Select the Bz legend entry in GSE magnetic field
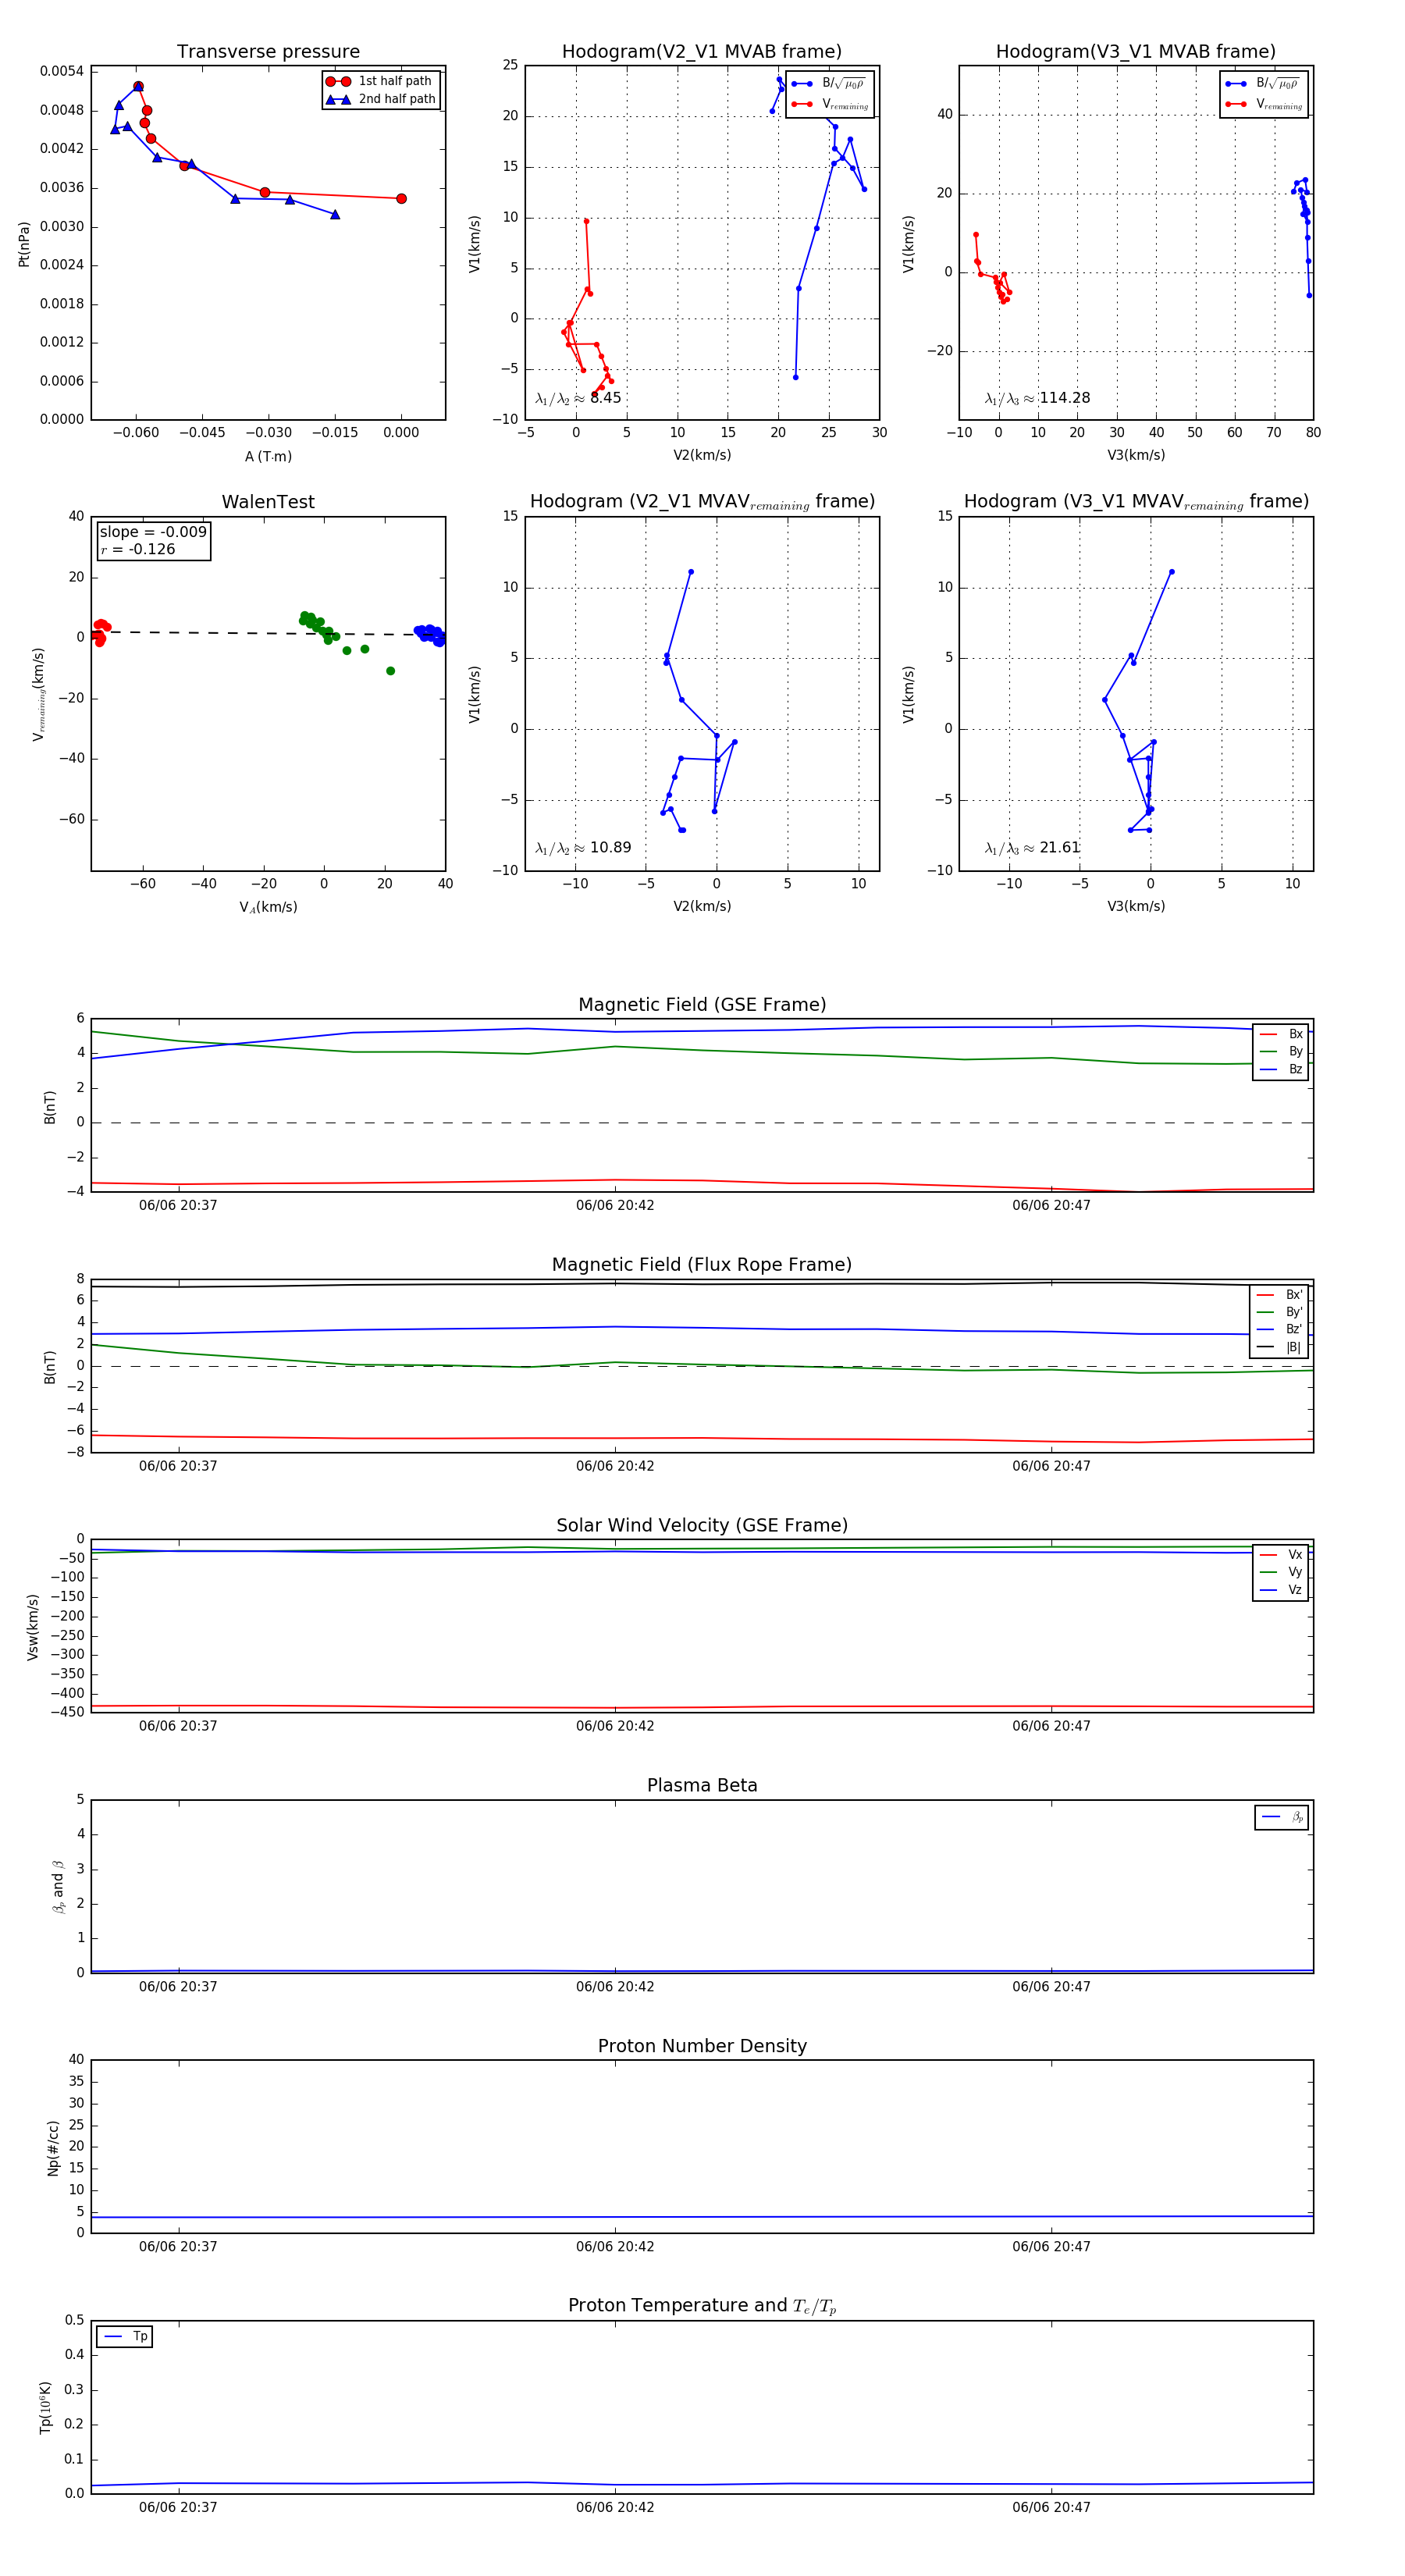This screenshot has height=2576, width=1405. [1281, 1069]
